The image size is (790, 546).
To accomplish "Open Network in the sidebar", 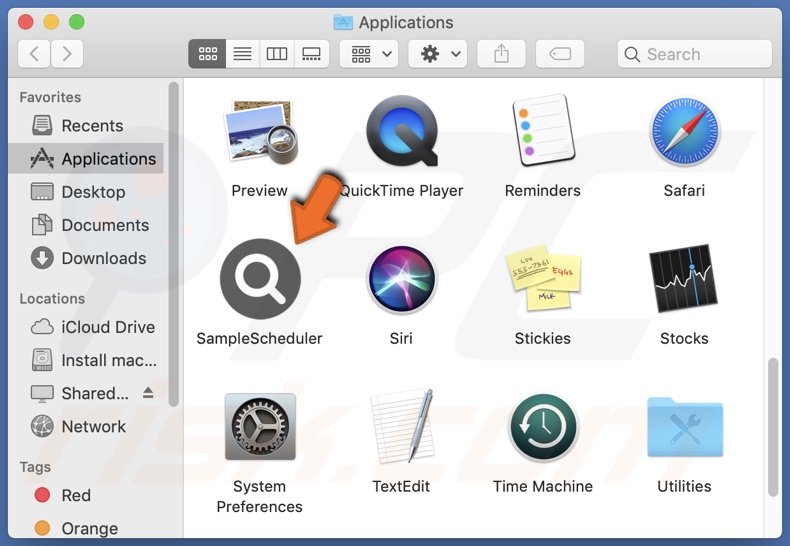I will pyautogui.click(x=86, y=427).
